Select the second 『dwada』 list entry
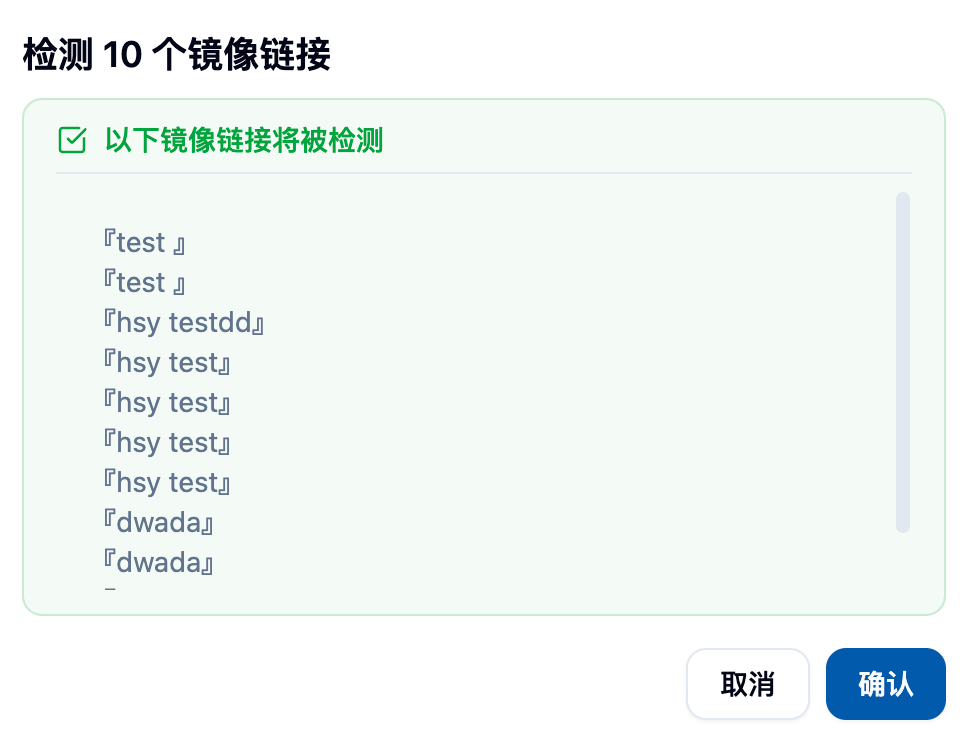This screenshot has width=964, height=730. pos(159,563)
